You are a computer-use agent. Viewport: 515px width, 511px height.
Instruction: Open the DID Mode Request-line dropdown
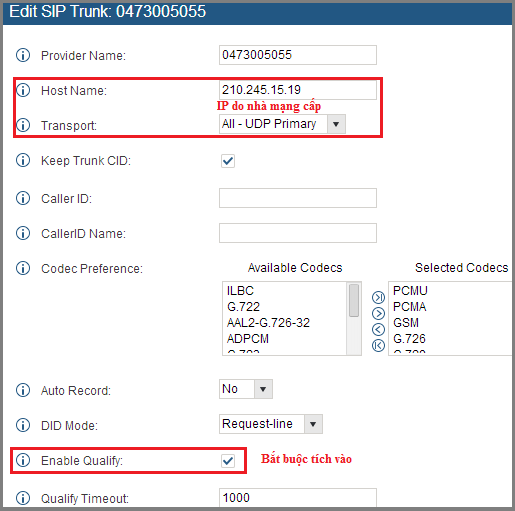pyautogui.click(x=271, y=424)
